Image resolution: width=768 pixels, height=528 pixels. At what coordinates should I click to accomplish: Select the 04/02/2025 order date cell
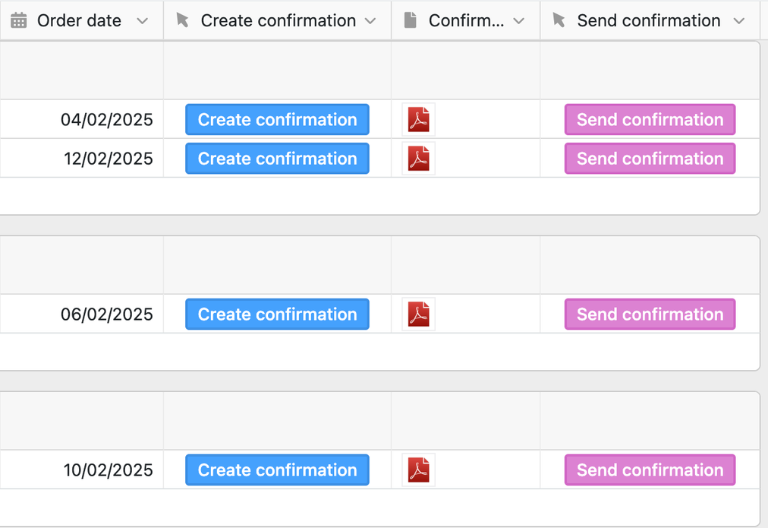pos(81,120)
